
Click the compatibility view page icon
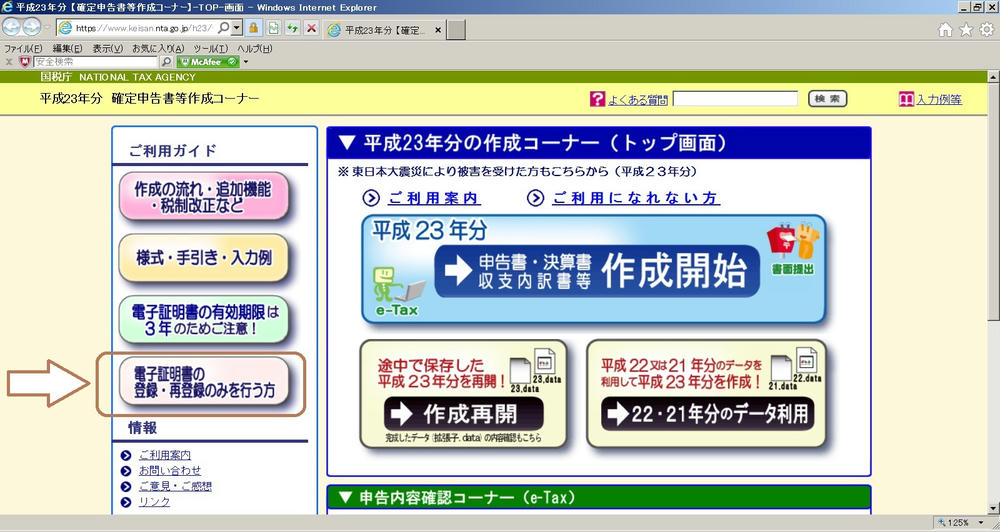click(274, 28)
